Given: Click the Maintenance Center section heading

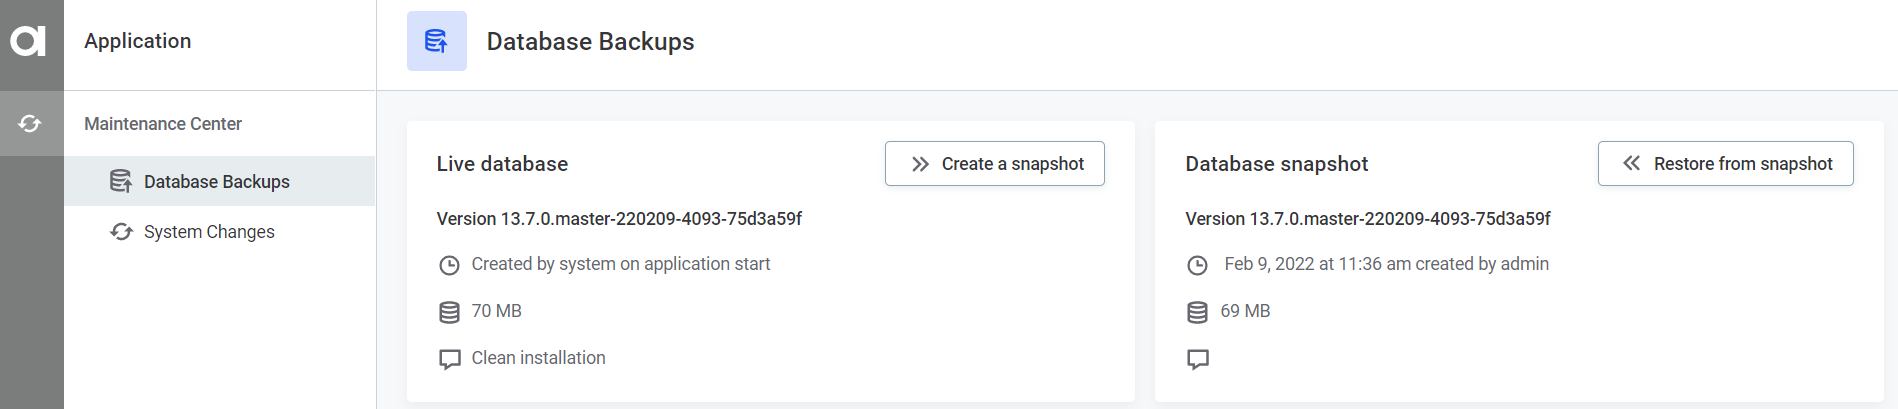Looking at the screenshot, I should 163,124.
